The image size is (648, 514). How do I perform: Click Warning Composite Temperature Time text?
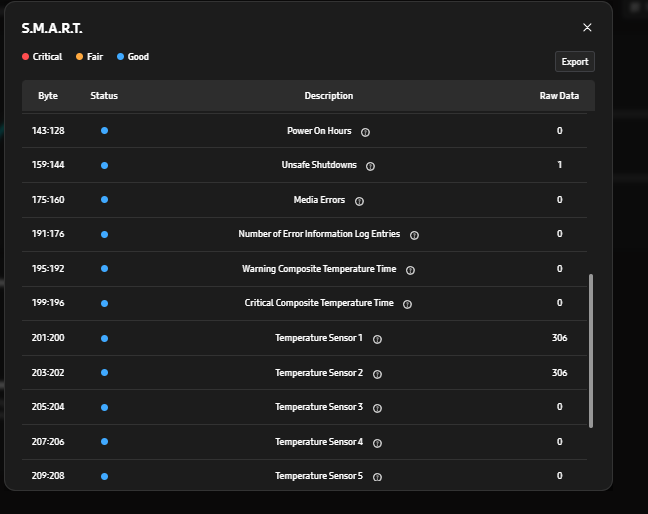click(319, 269)
